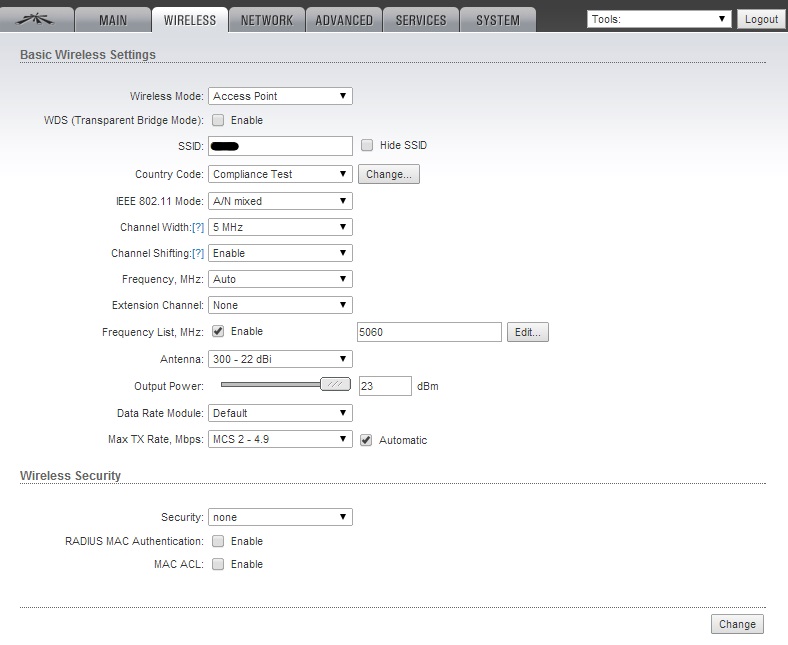This screenshot has width=788, height=645.
Task: Toggle the Frequency List Enable checkbox
Action: click(x=218, y=331)
